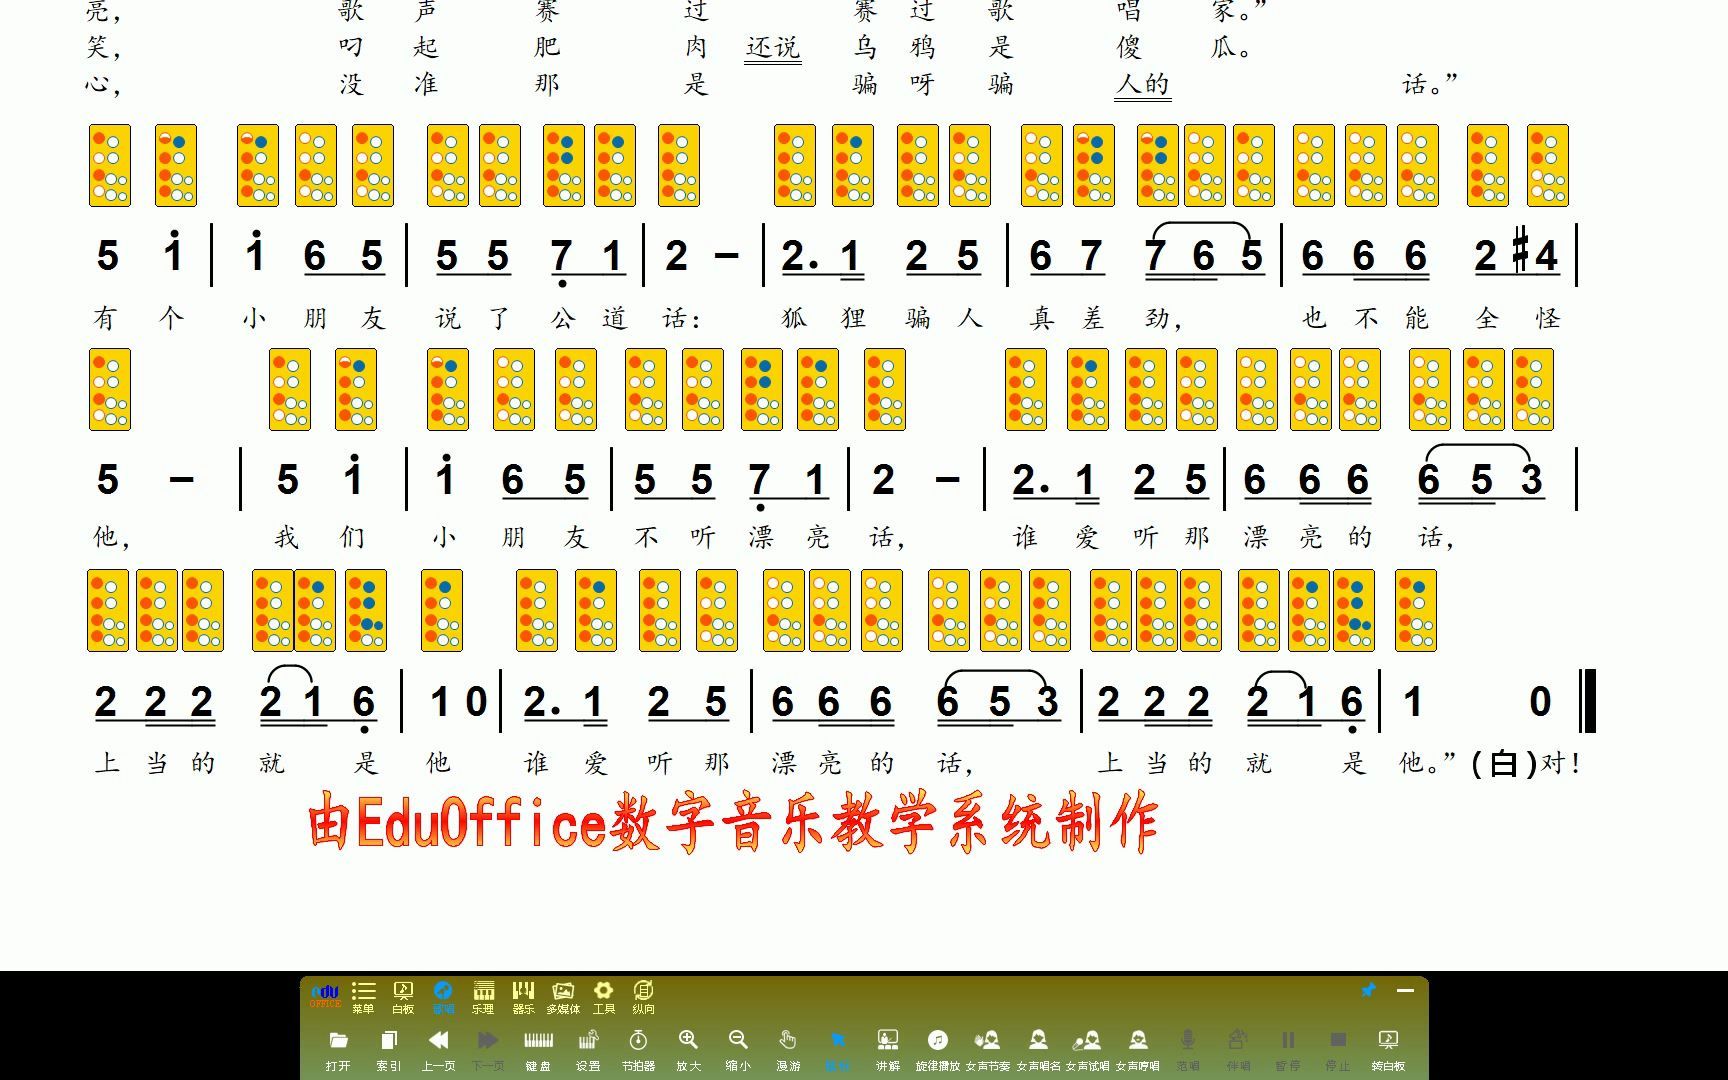The image size is (1728, 1080).
Task: Click 转白板 switch to whiteboard
Action: tap(1388, 1050)
